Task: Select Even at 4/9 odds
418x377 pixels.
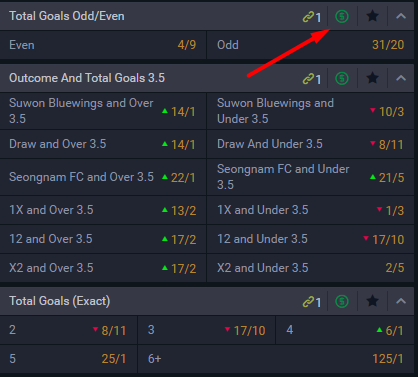Action: click(x=103, y=45)
